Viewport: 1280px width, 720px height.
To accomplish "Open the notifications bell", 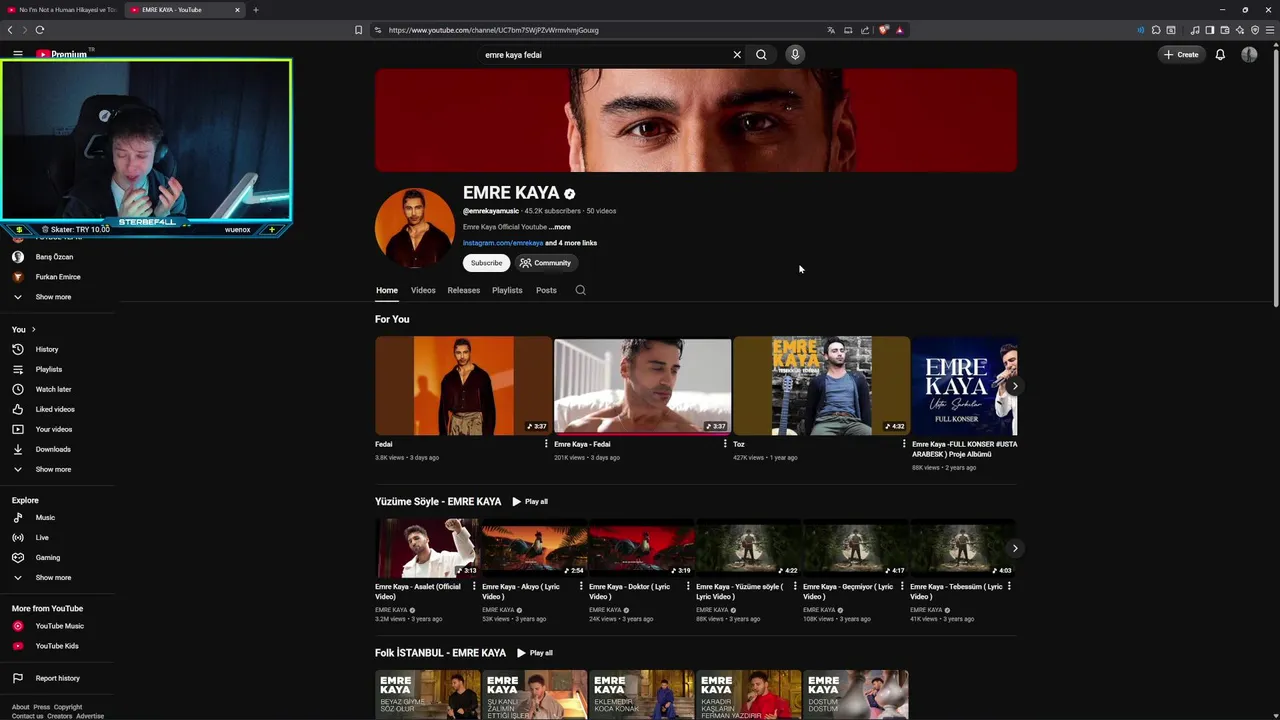I will (x=1220, y=55).
